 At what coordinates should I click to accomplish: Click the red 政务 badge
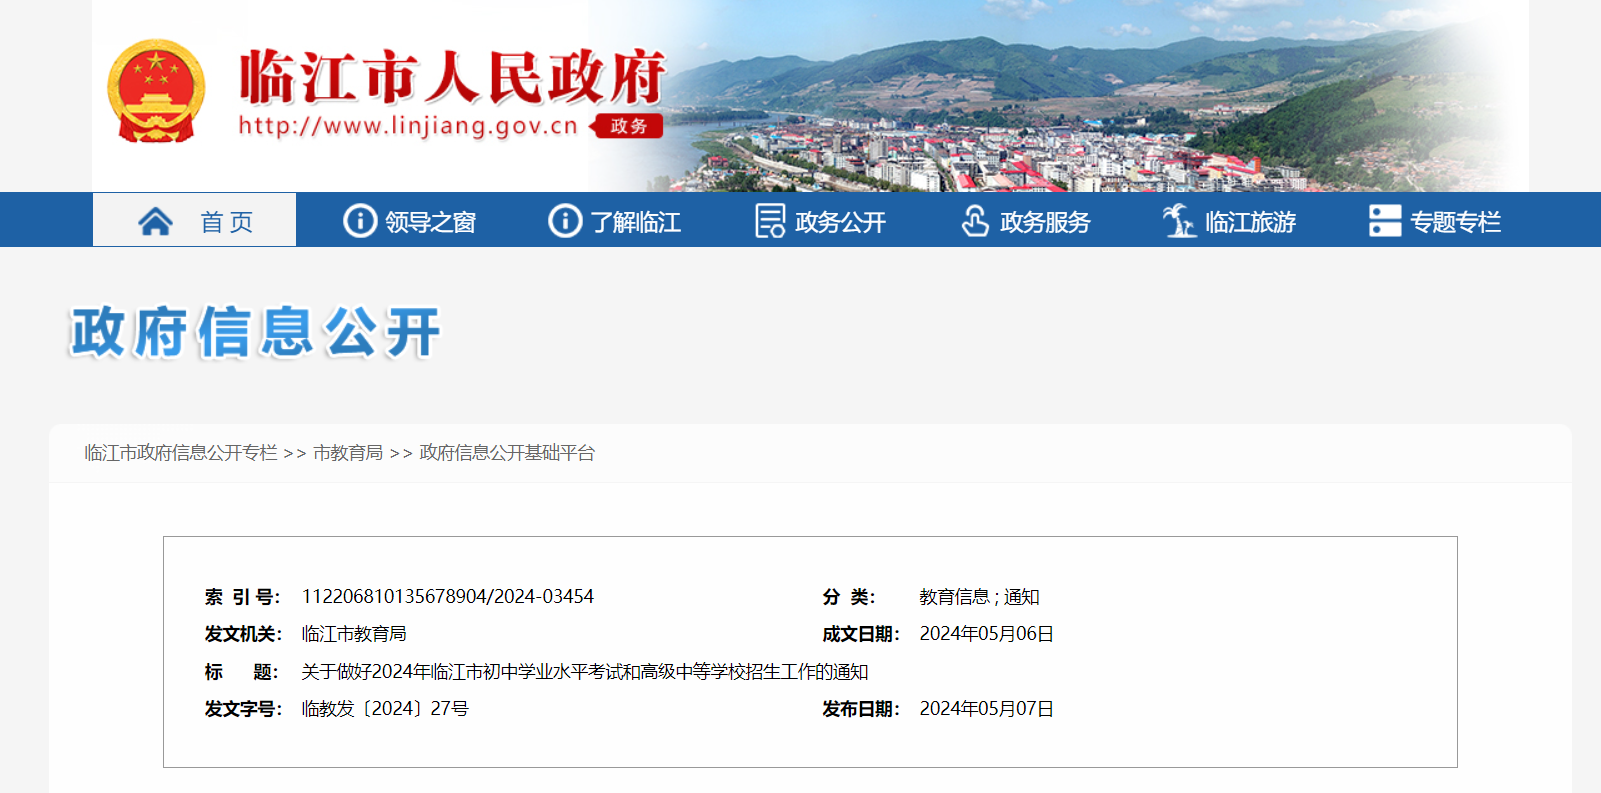[628, 126]
